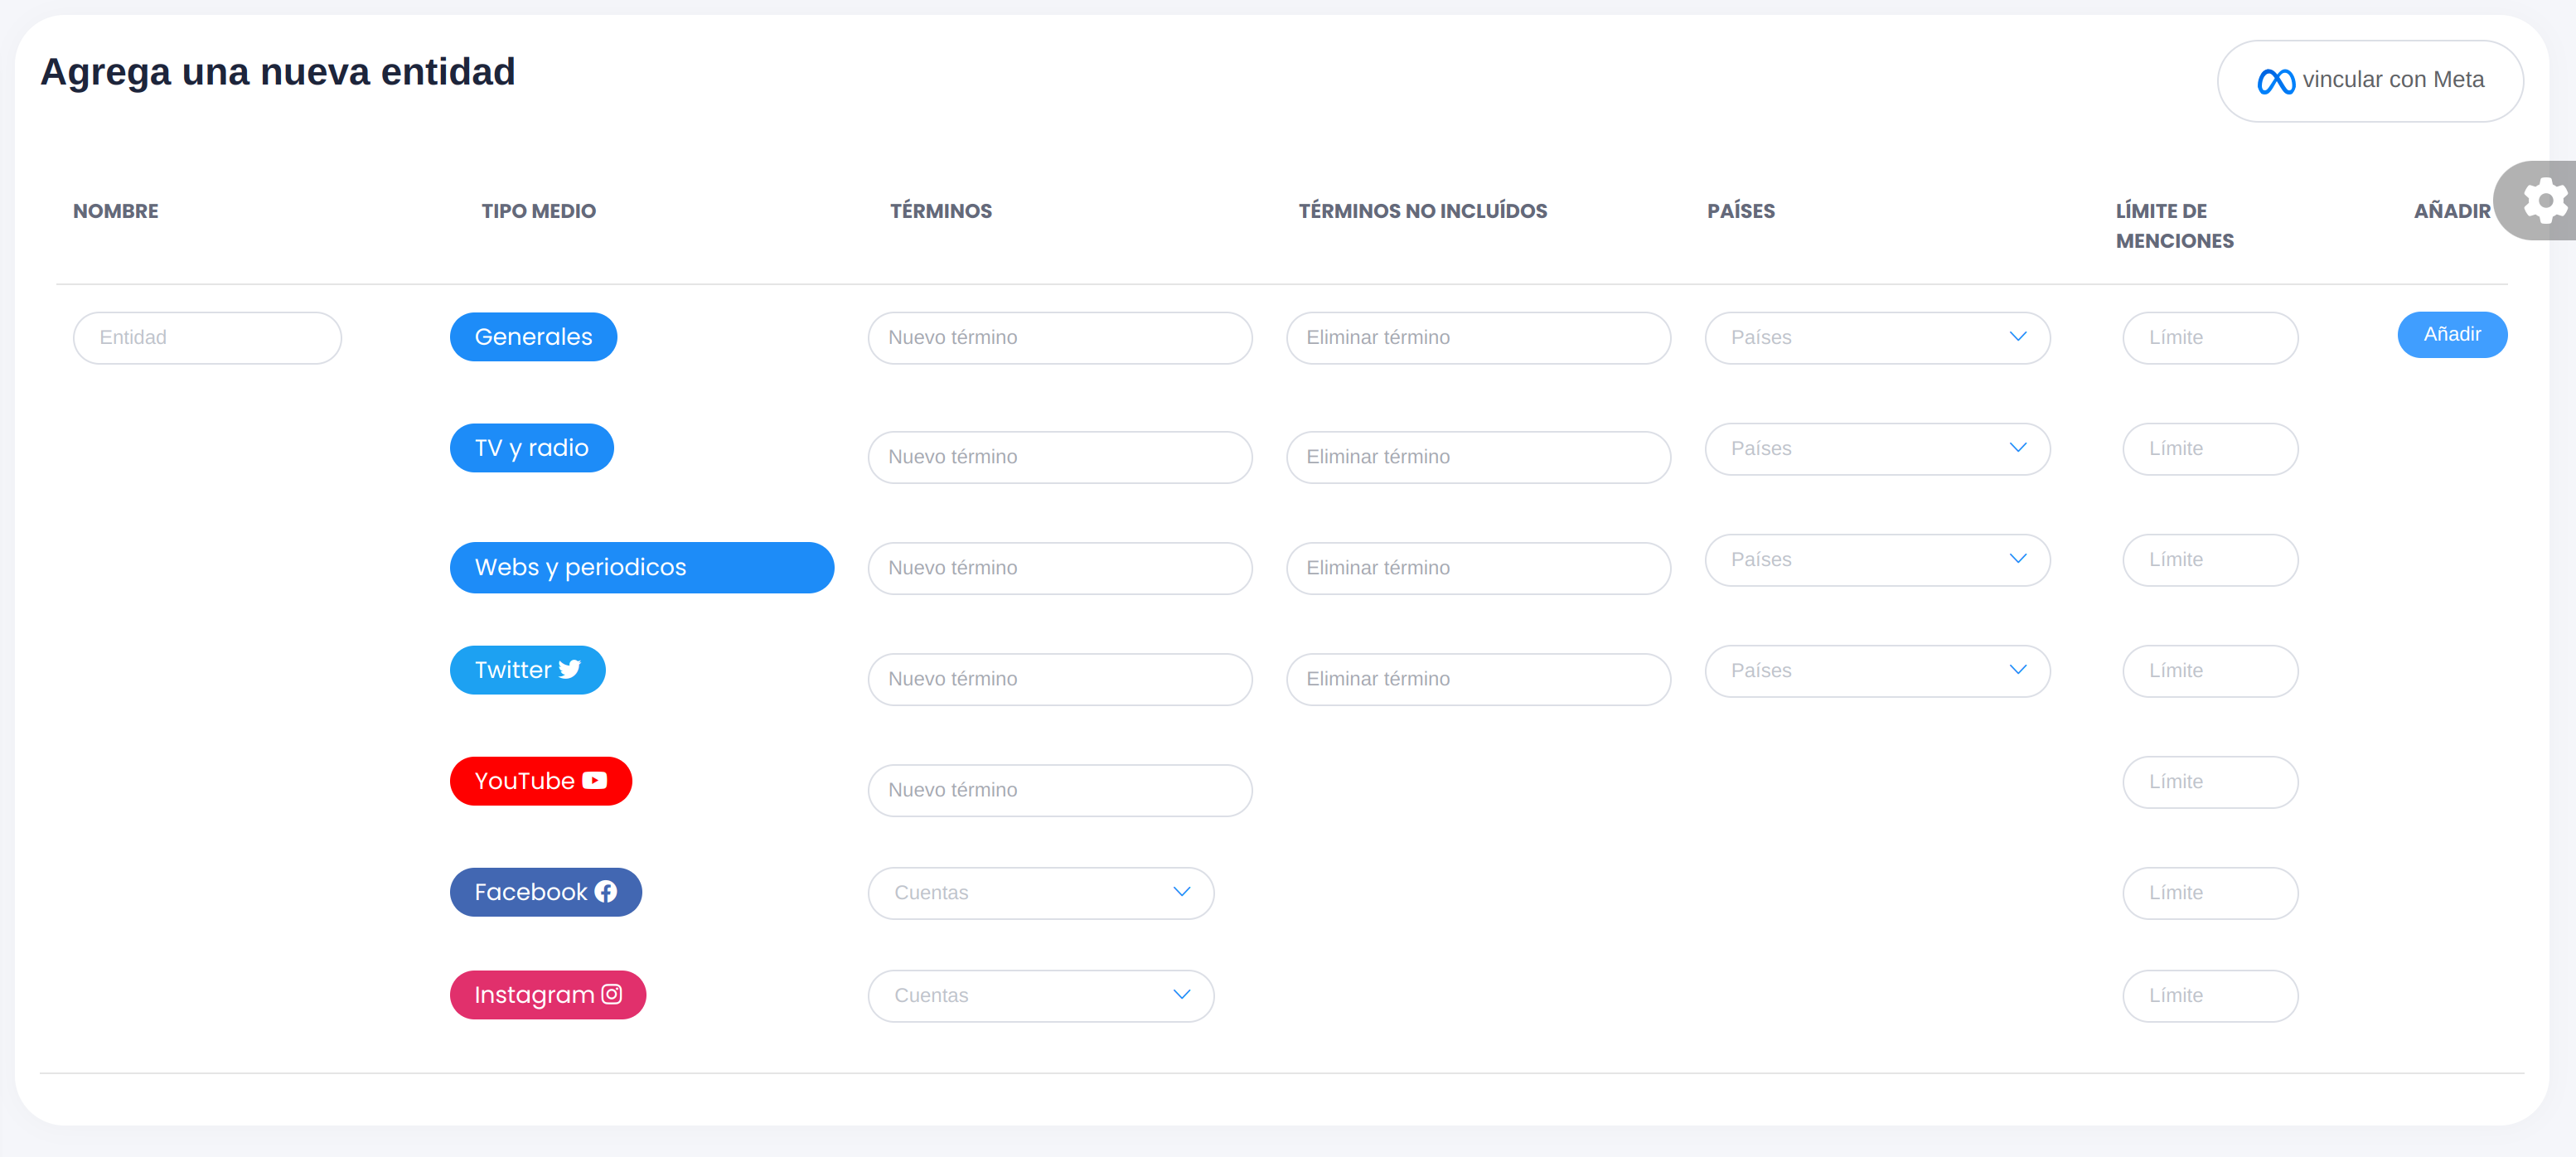Image resolution: width=2576 pixels, height=1157 pixels.
Task: Click the TÉRMINOS NO INCLUÍDOS column header
Action: coord(1422,211)
